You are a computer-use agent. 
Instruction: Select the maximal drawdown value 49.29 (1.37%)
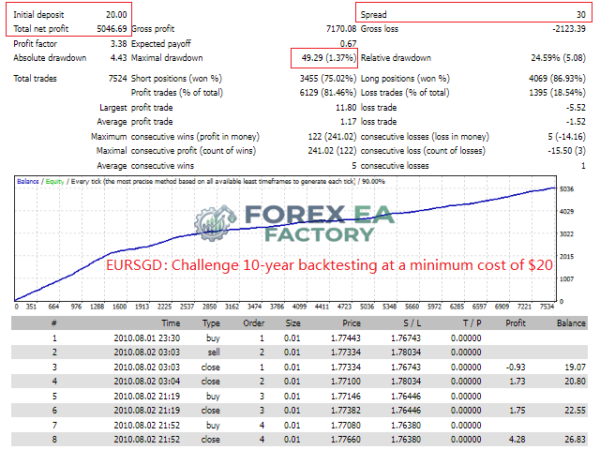tap(329, 58)
